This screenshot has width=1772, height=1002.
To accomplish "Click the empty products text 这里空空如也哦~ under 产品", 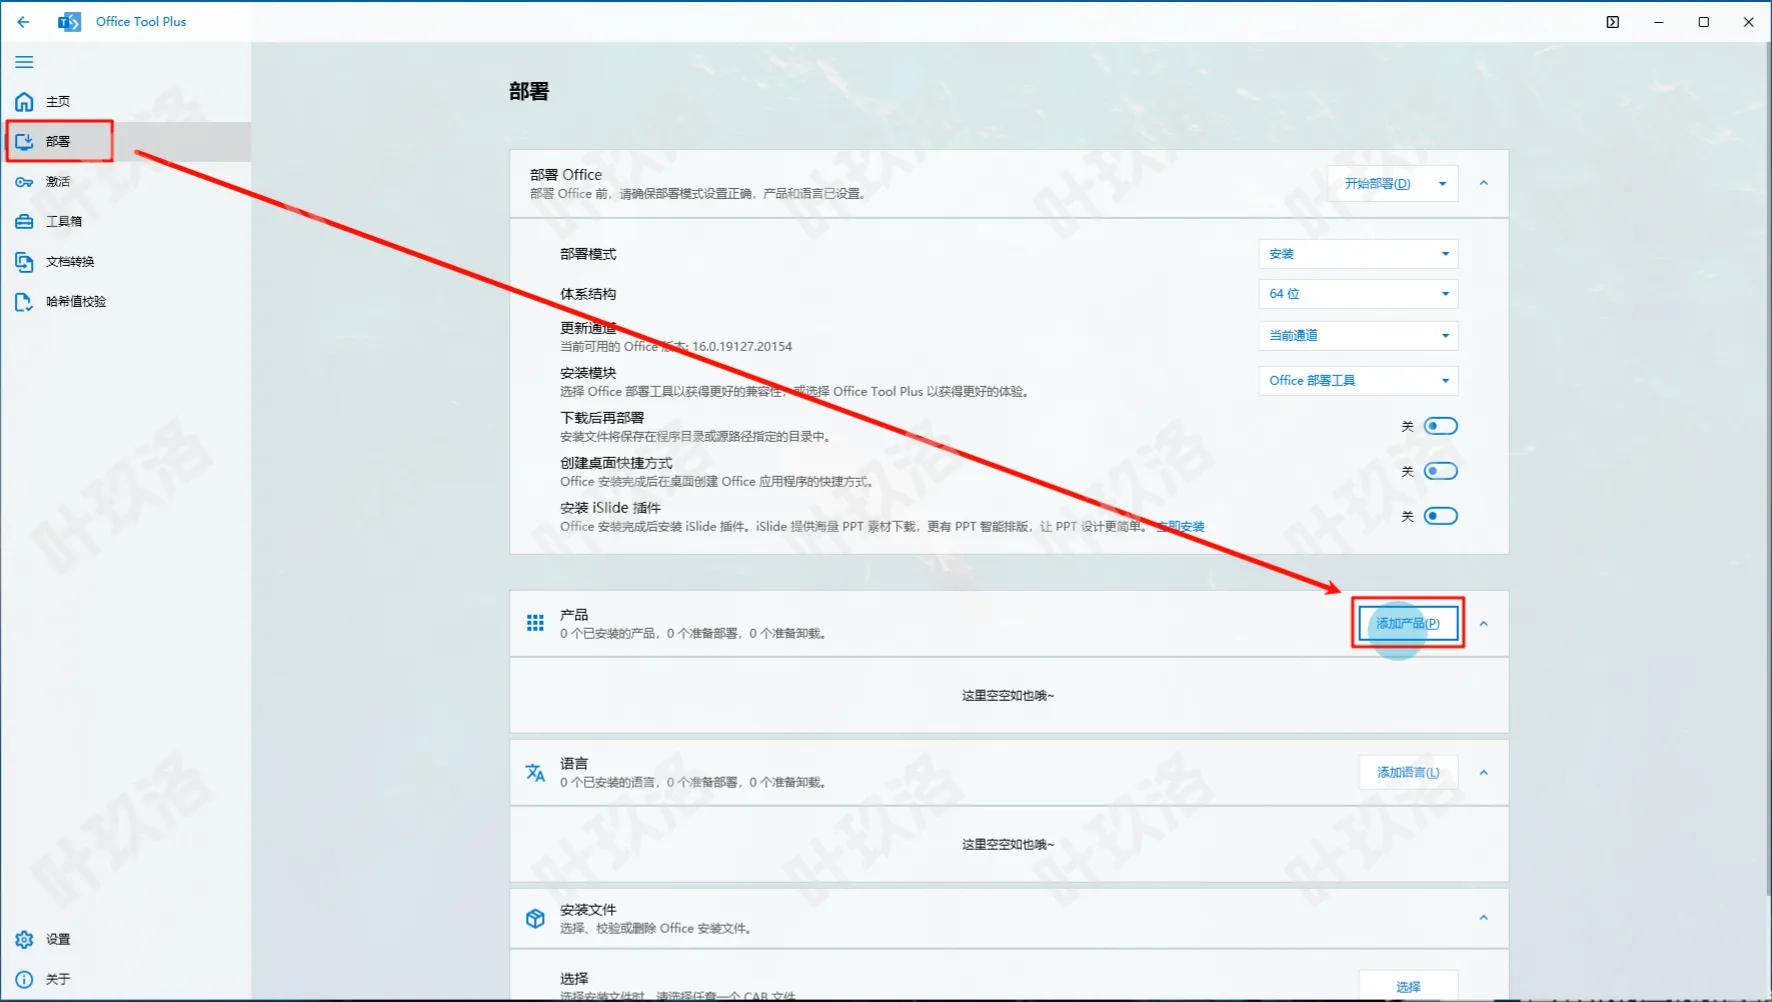I will point(1008,696).
